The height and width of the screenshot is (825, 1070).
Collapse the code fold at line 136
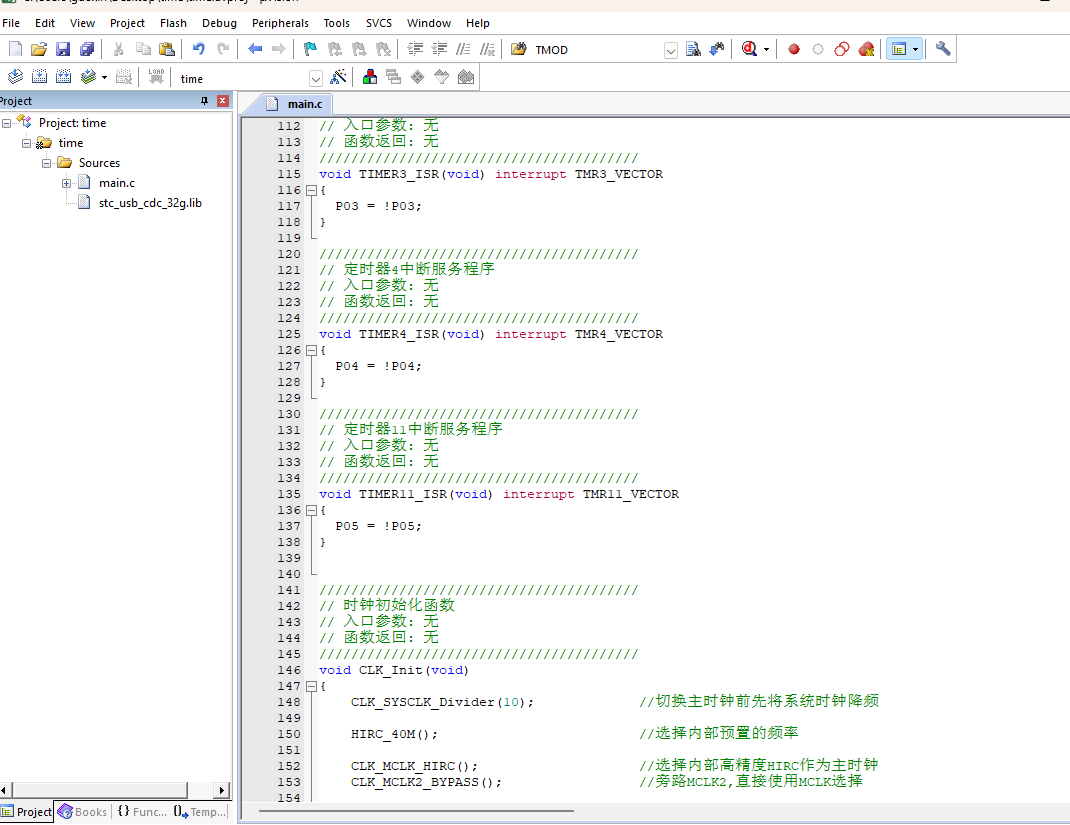[311, 510]
